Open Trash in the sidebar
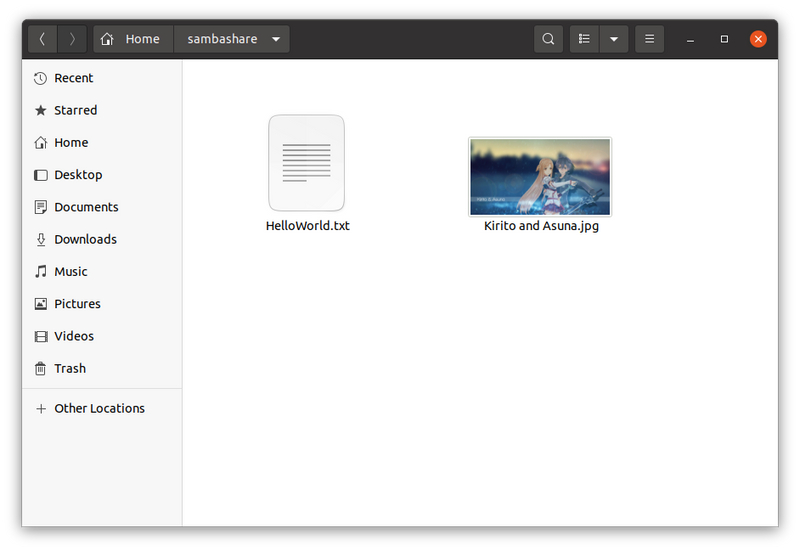This screenshot has height=551, width=800. click(x=102, y=368)
